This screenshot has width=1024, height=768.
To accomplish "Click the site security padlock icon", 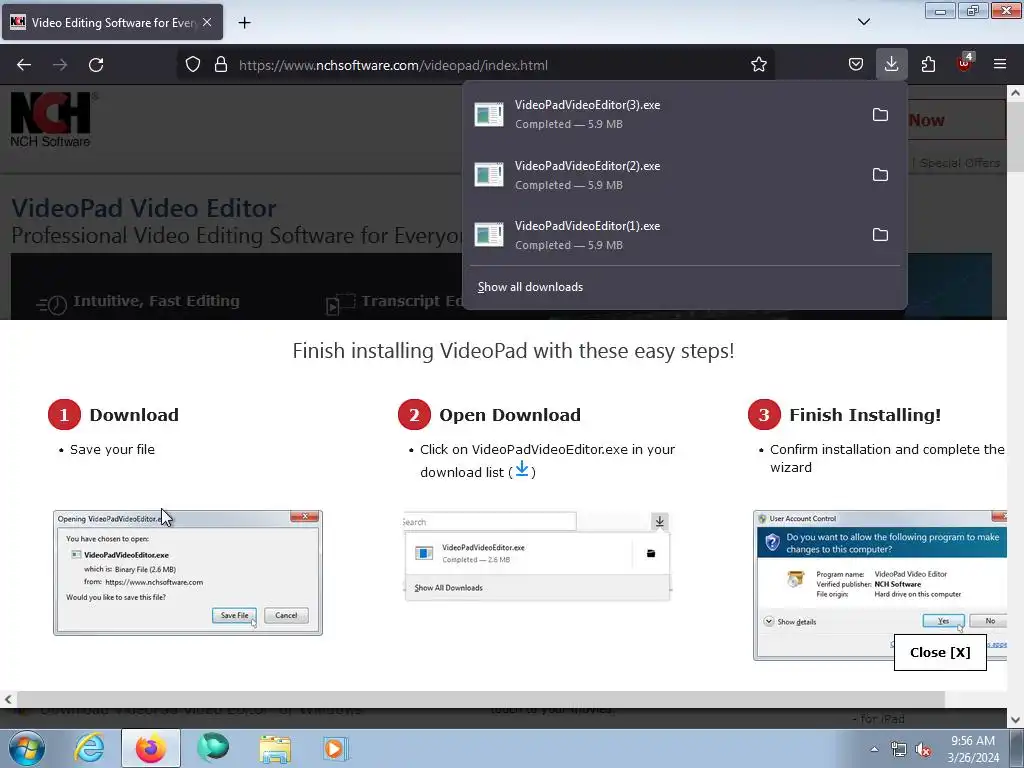I will (221, 65).
